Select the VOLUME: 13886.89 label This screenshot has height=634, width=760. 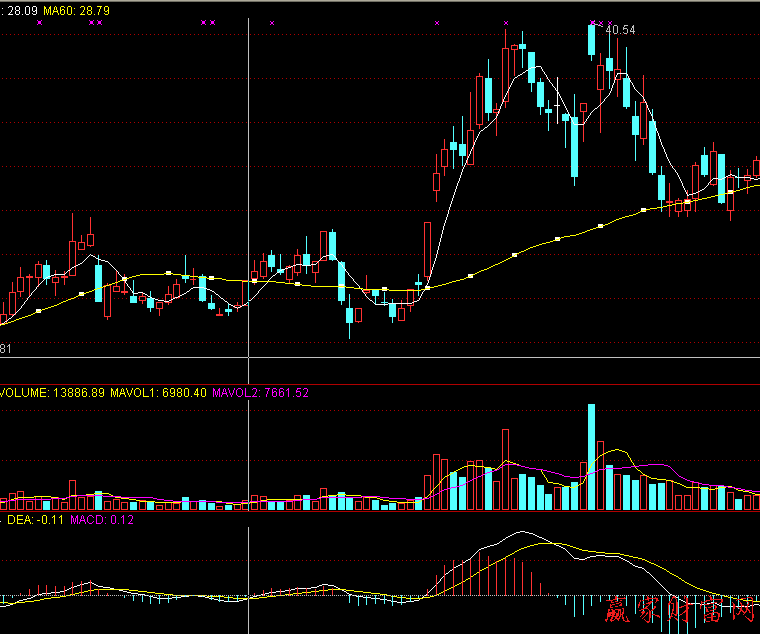coord(53,393)
